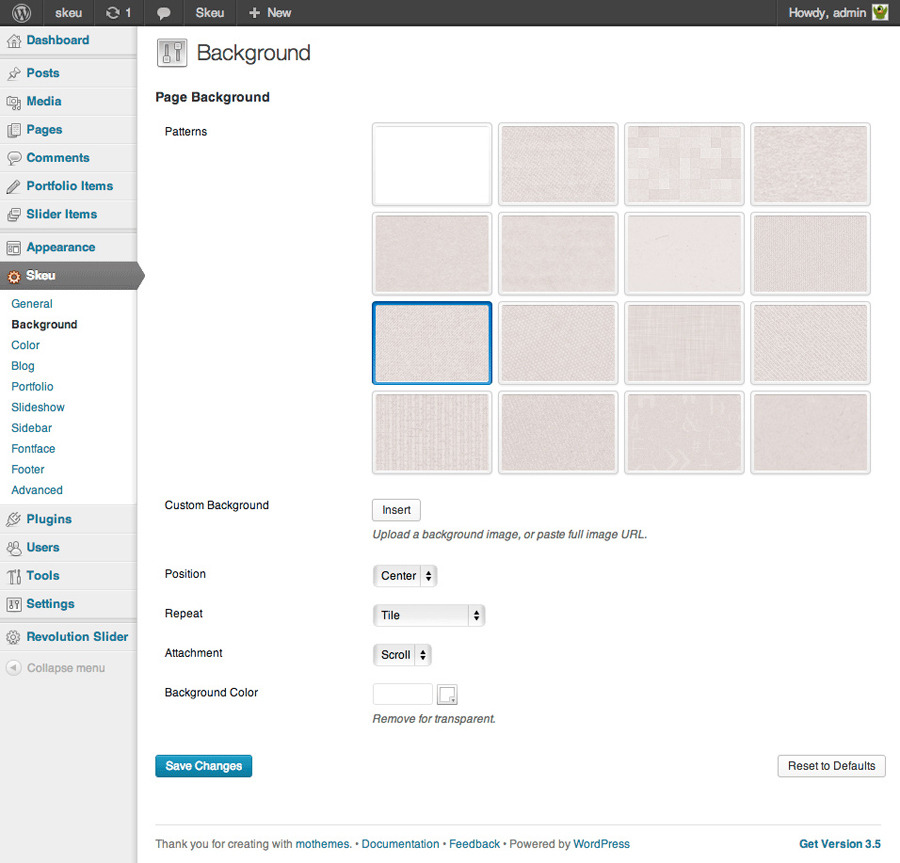Screen dimensions: 900x863
Task: Click the Media icon in sidebar
Action: (14, 102)
